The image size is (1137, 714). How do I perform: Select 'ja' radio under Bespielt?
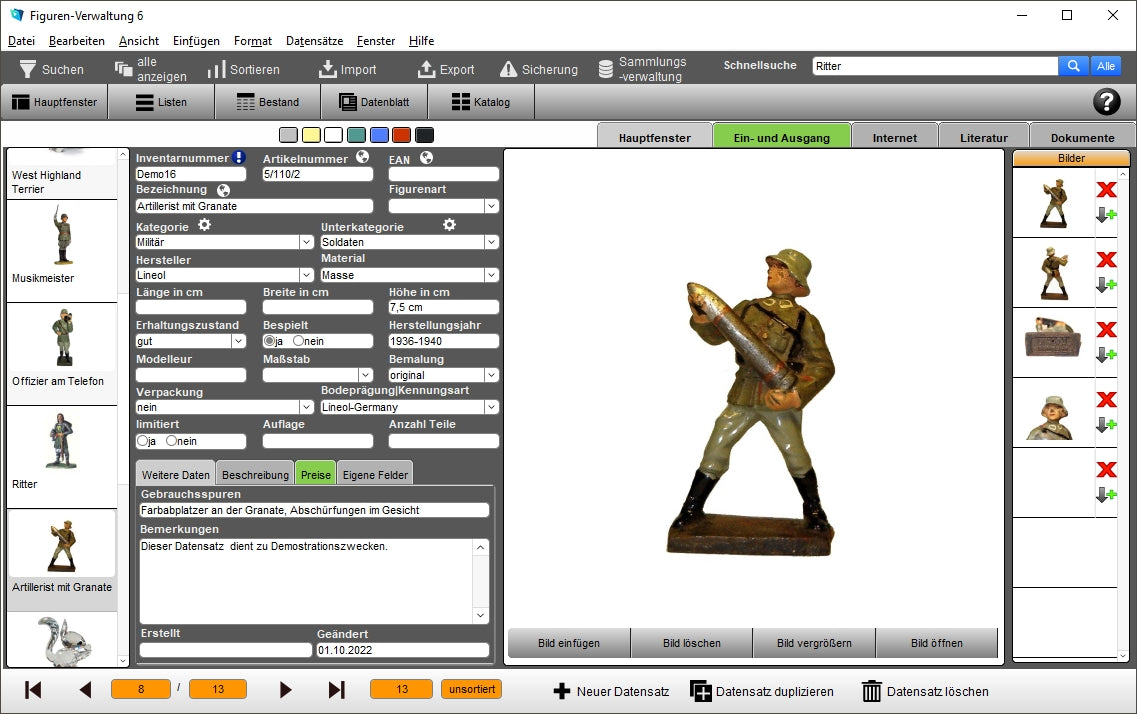(269, 341)
